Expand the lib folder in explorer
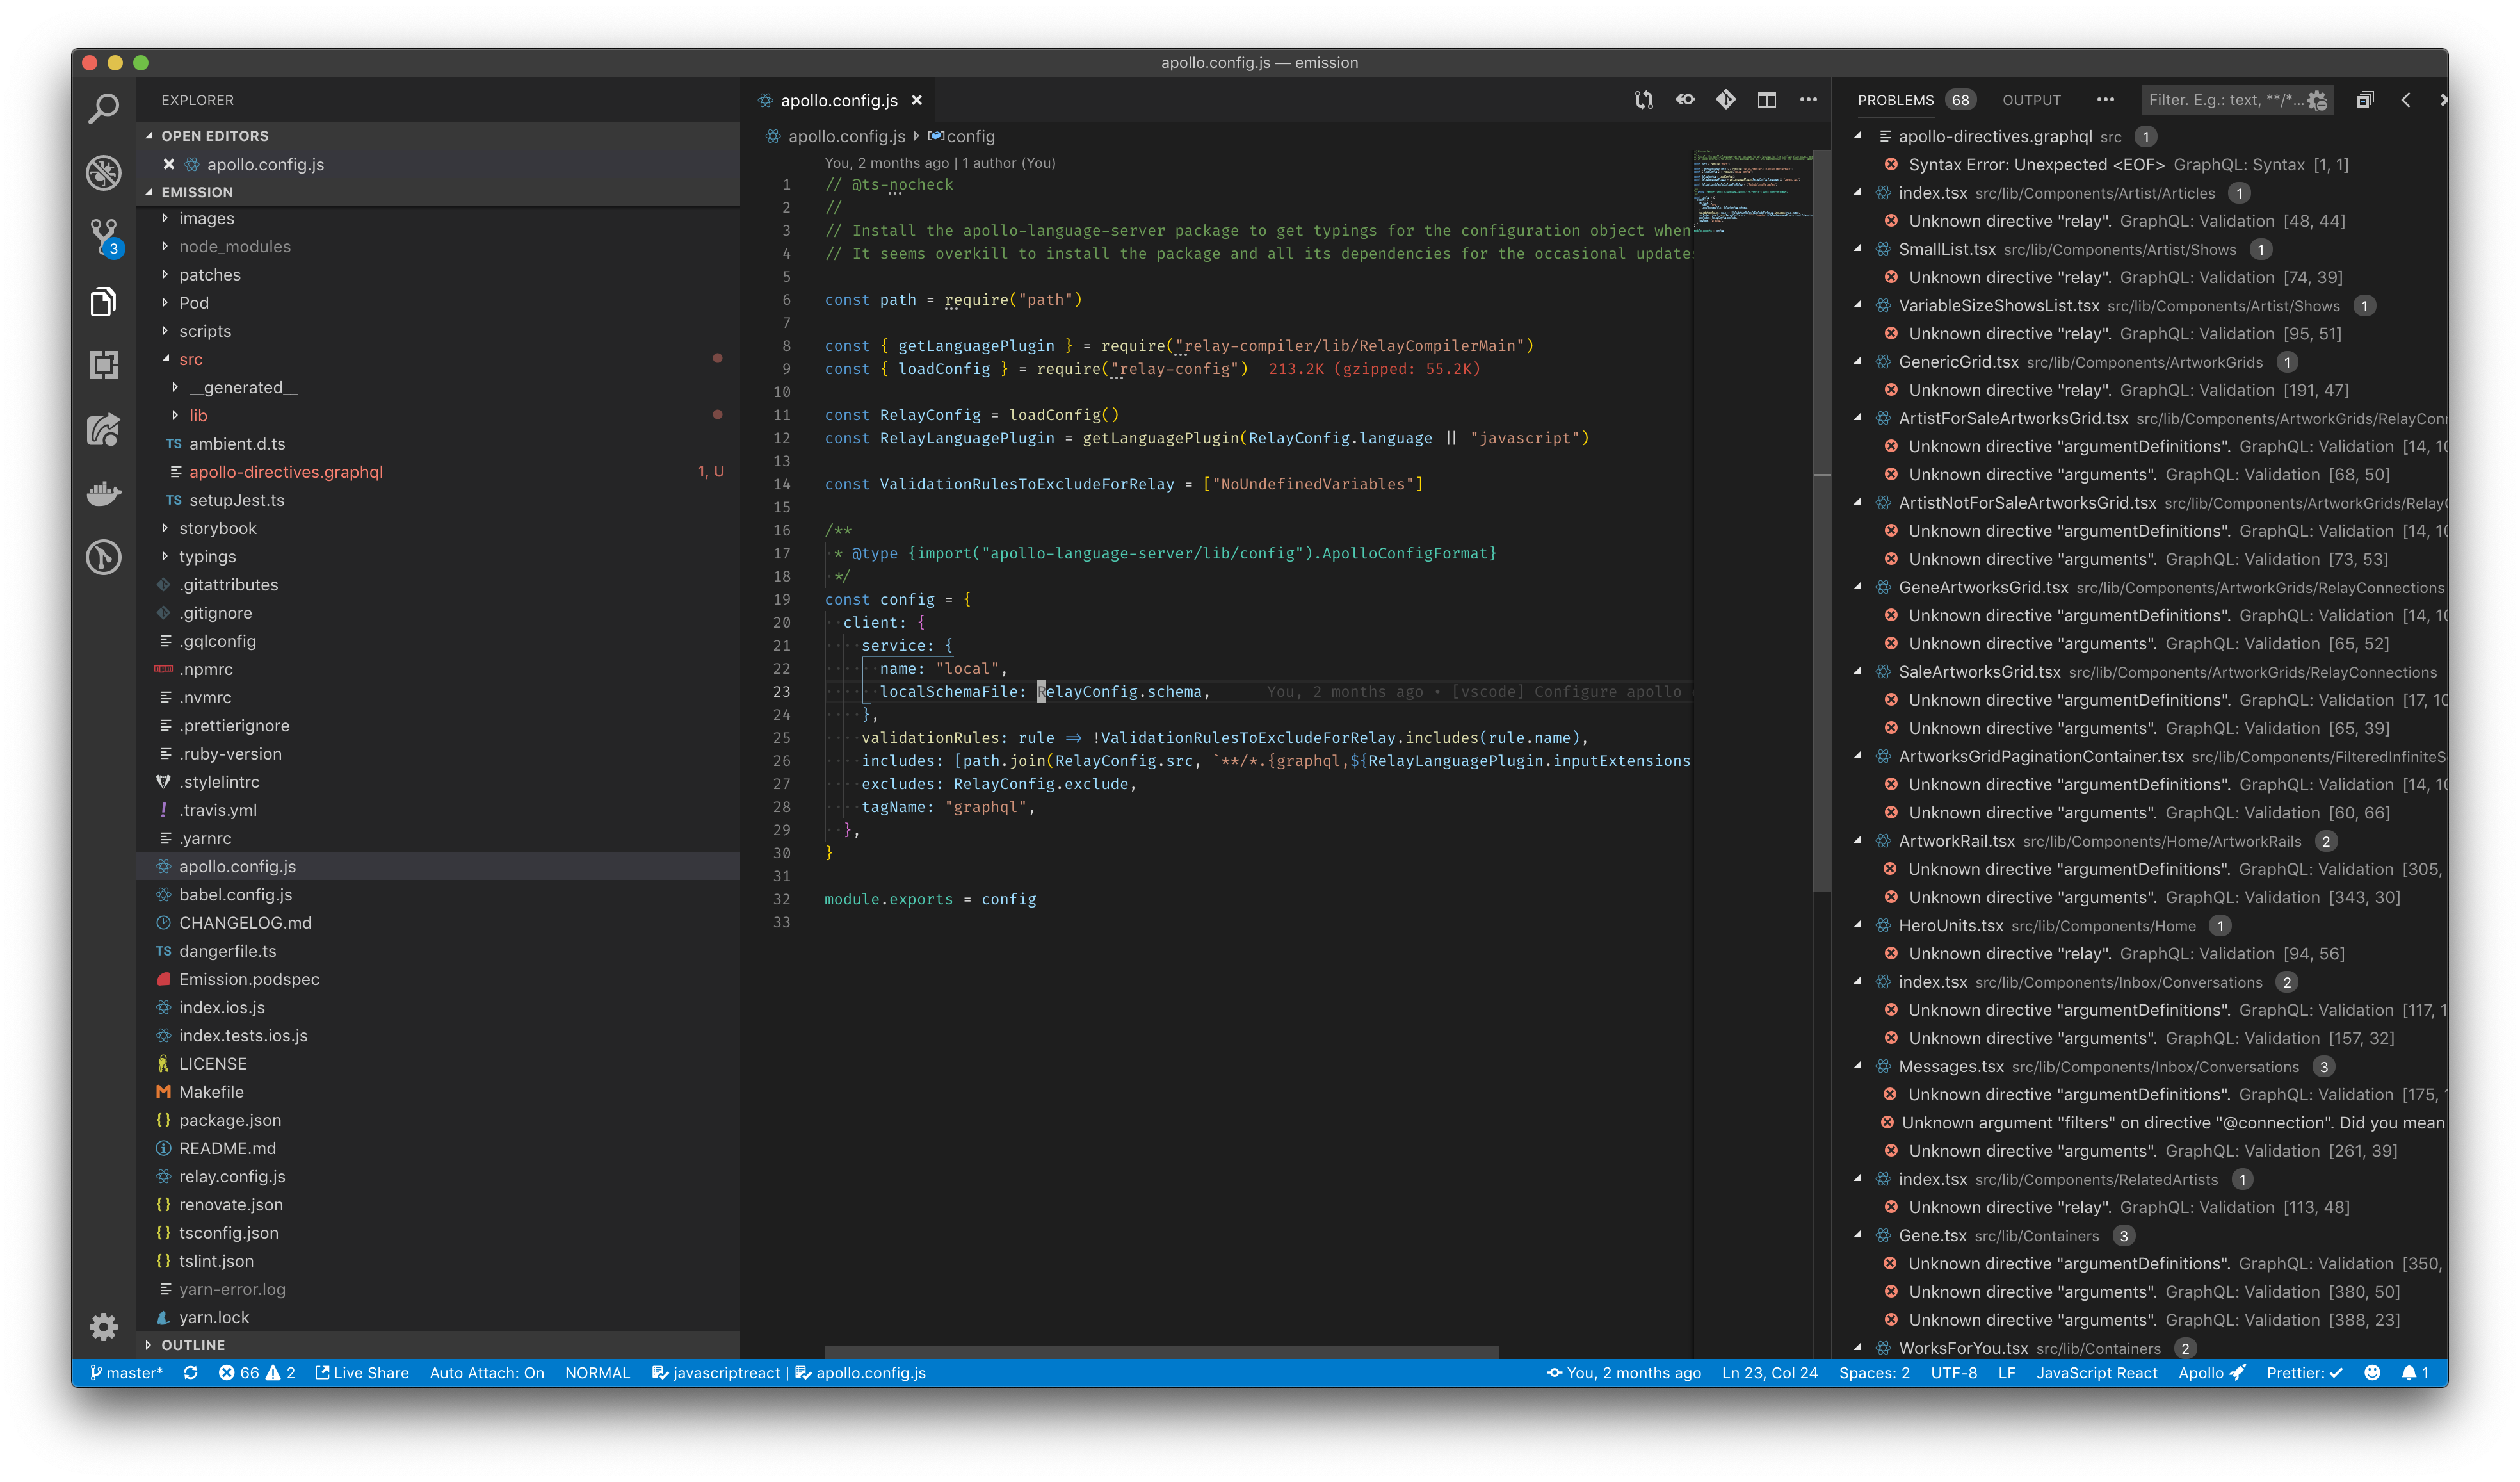 click(x=198, y=416)
